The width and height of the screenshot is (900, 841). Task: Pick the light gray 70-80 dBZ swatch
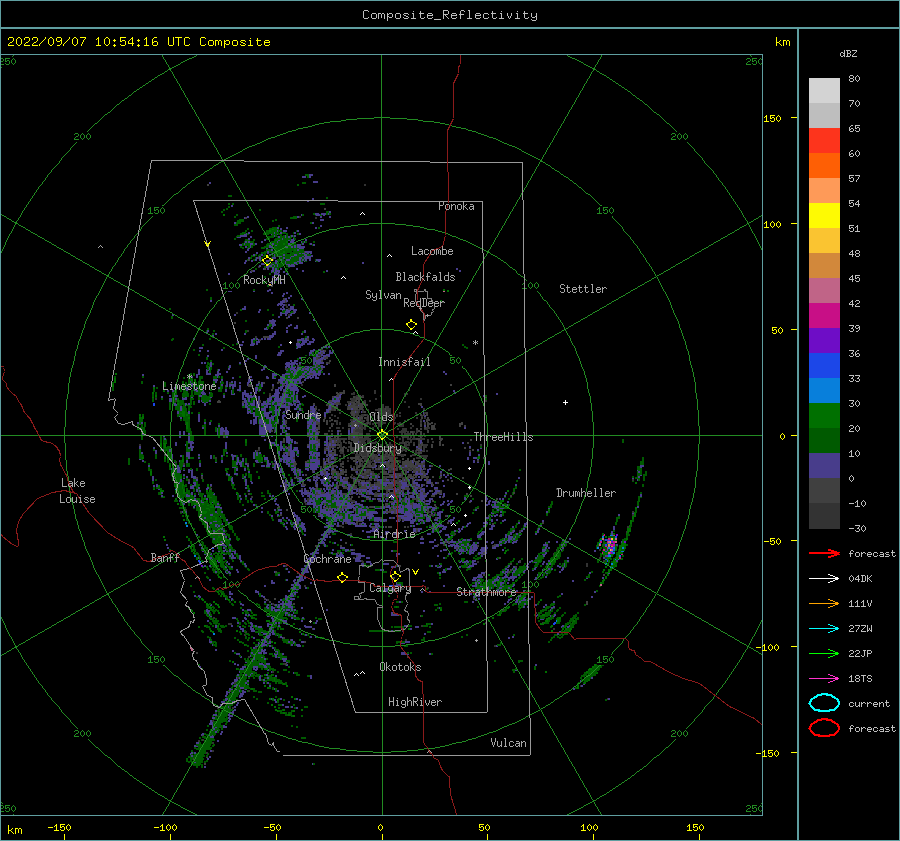pyautogui.click(x=824, y=91)
